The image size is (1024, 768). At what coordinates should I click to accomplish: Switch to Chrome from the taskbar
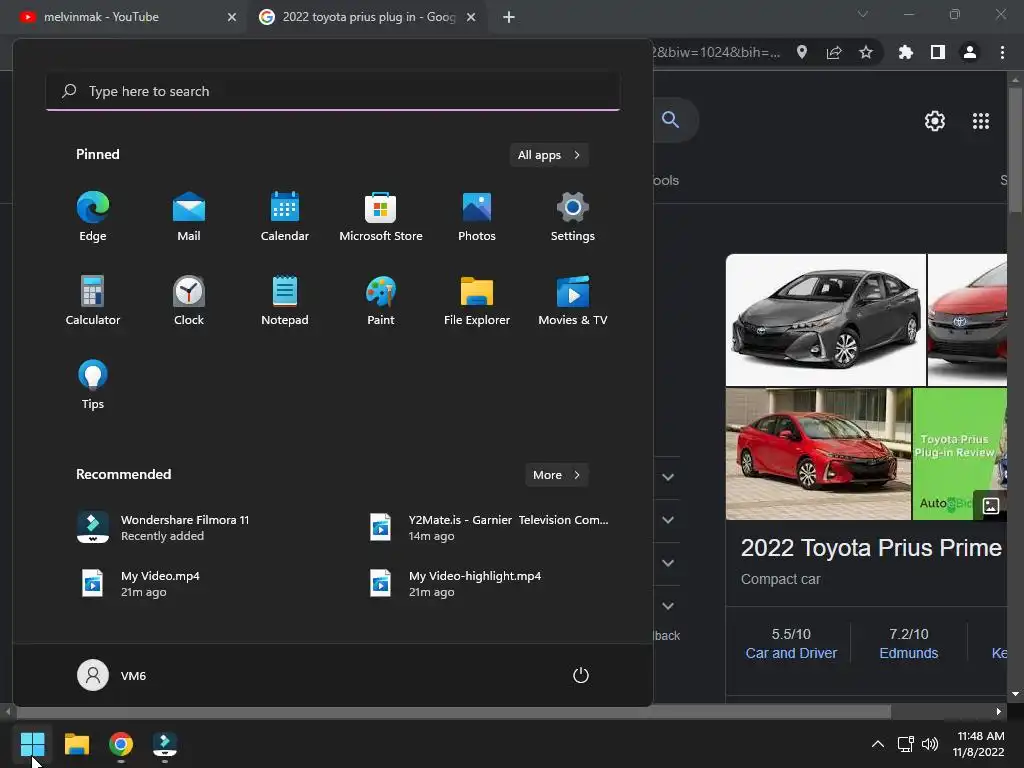(x=121, y=744)
